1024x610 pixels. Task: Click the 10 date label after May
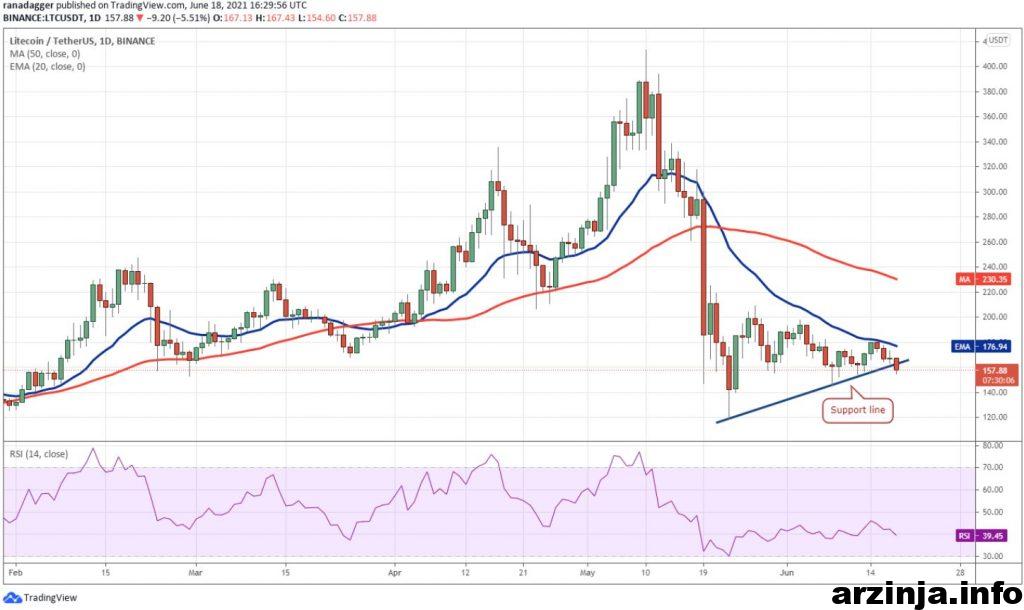(645, 573)
